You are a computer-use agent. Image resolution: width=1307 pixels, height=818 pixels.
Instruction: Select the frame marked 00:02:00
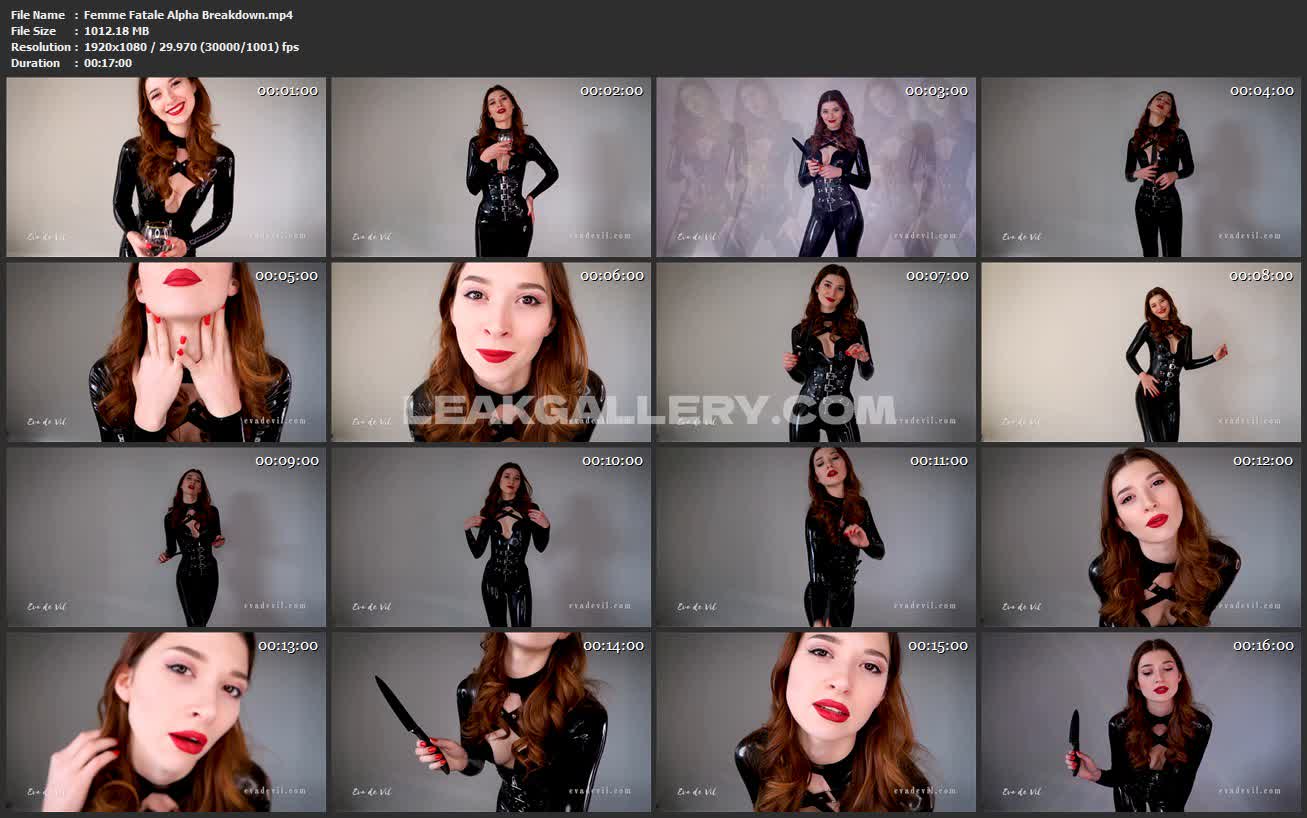click(x=491, y=167)
